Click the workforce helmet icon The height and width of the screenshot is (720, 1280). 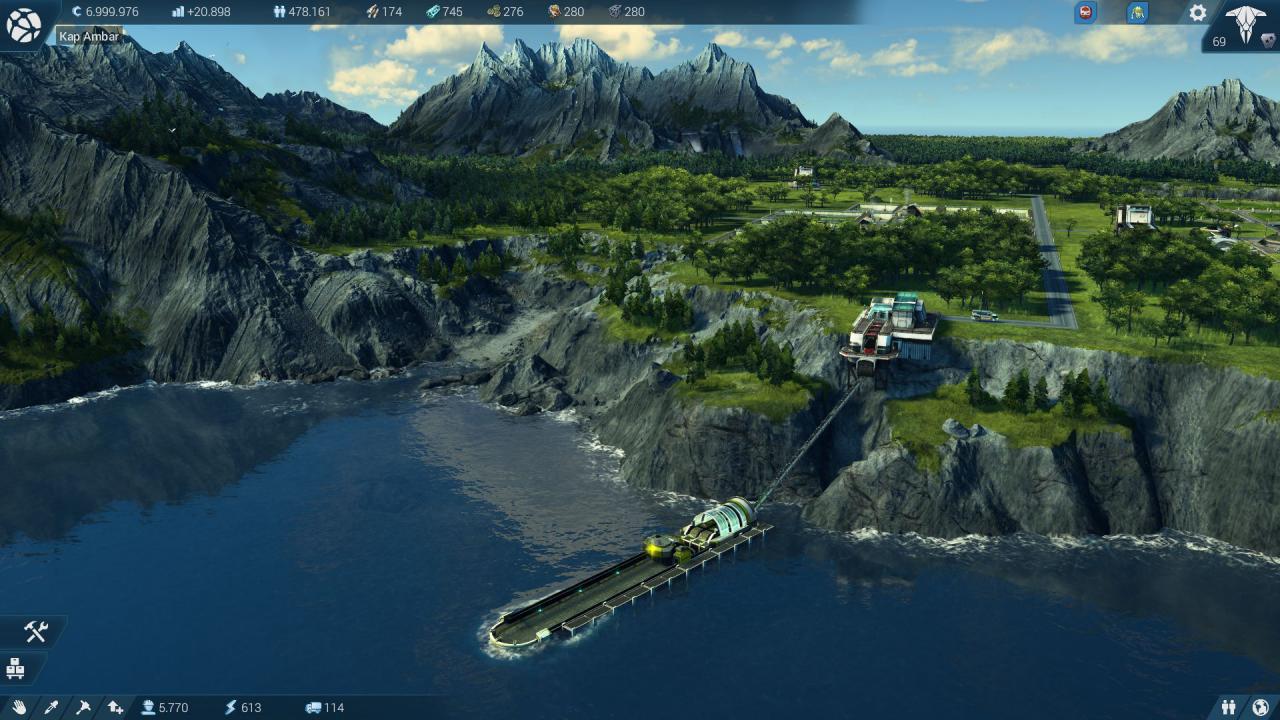pos(148,707)
